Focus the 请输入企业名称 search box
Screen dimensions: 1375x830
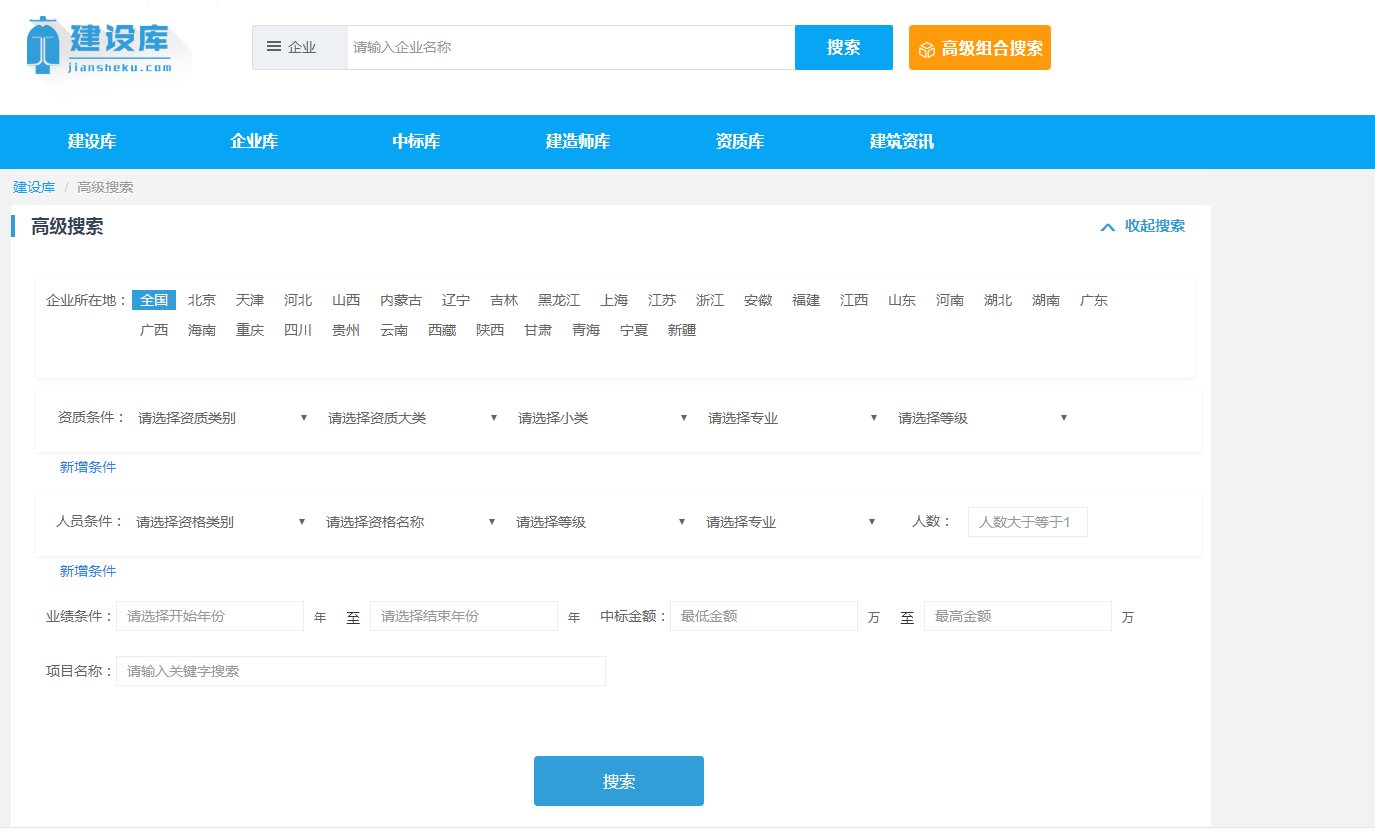click(x=571, y=47)
